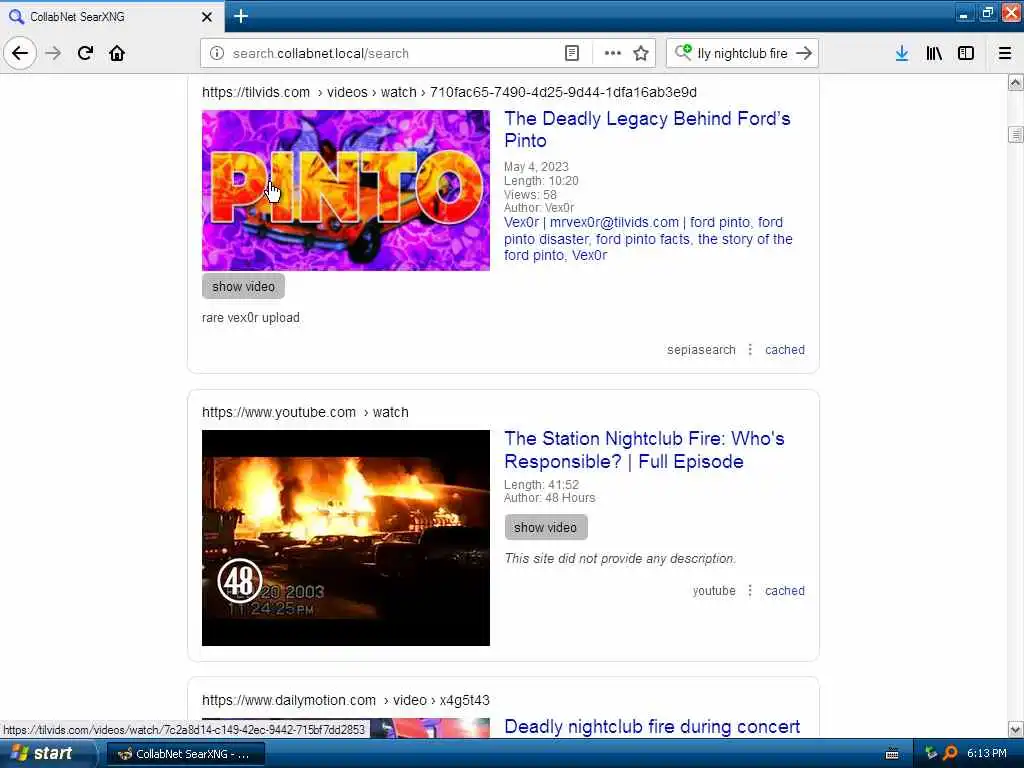
Task: Open a new browser tab
Action: point(241,16)
